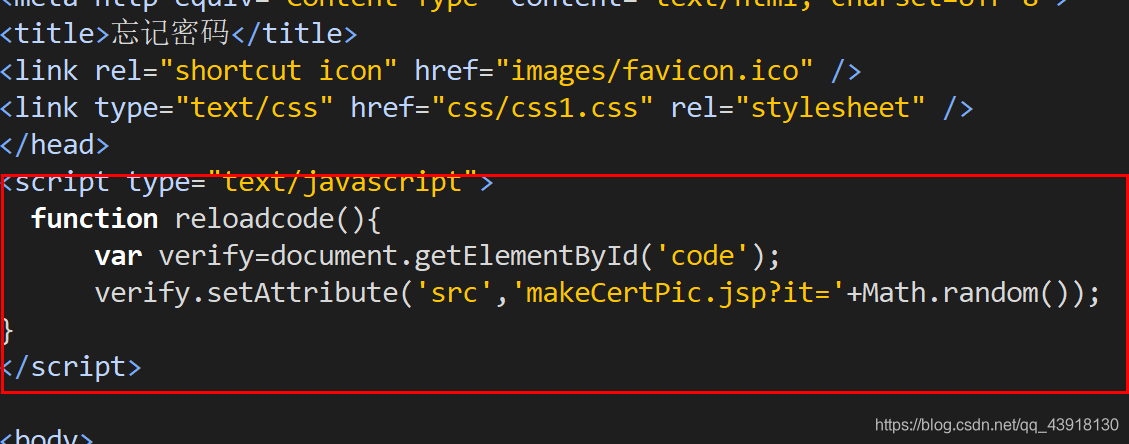The width and height of the screenshot is (1129, 444).
Task: Click the "css/css1.css" href string
Action: click(542, 107)
